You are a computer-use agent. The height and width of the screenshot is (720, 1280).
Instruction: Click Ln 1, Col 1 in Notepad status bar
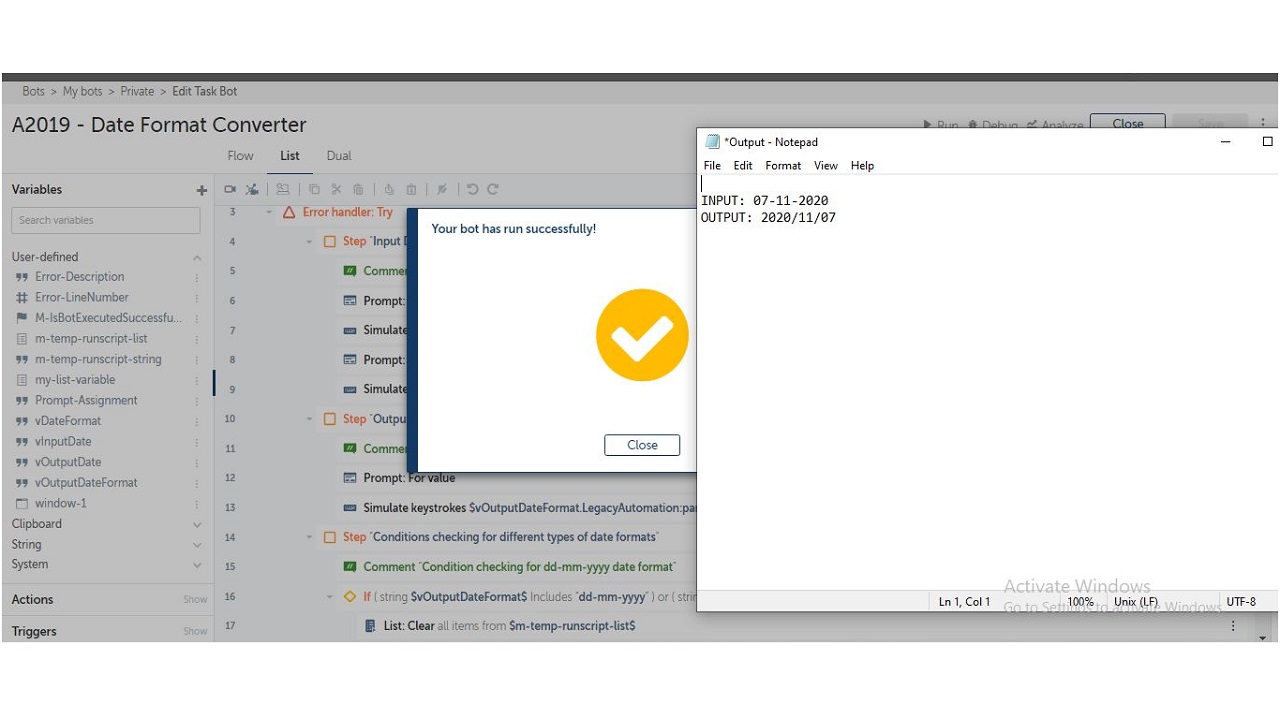tap(964, 602)
